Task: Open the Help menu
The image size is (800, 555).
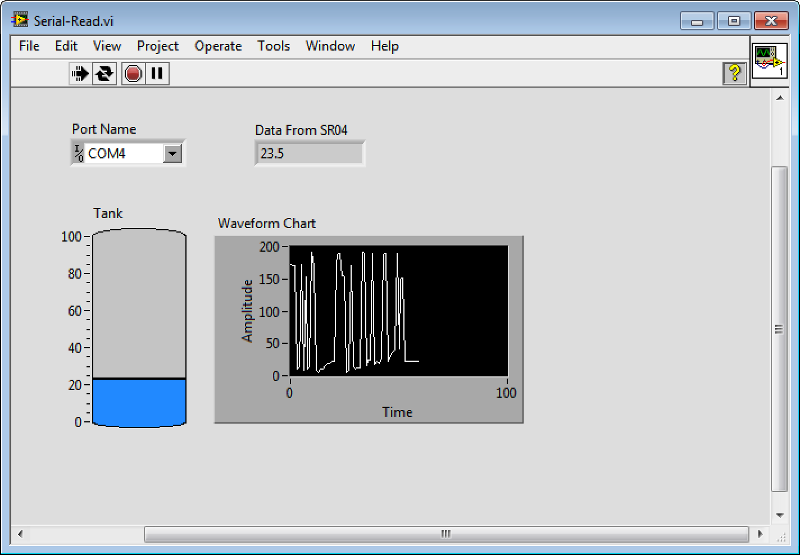Action: click(385, 46)
